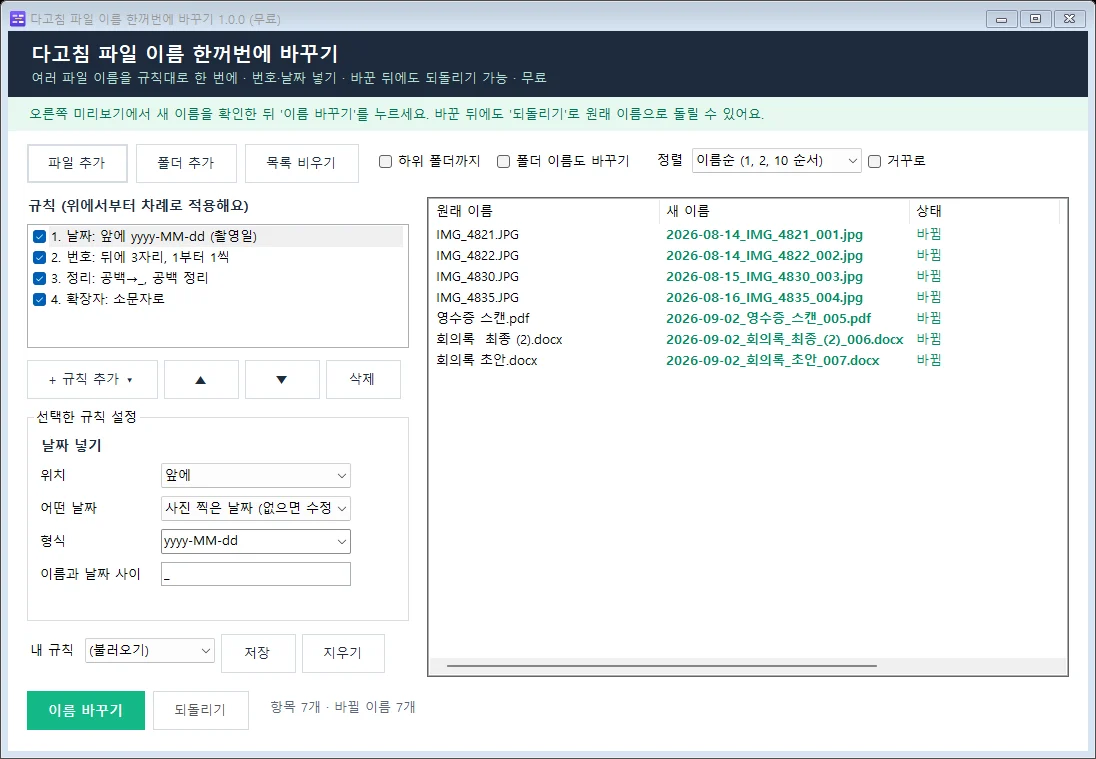
Task: Enable 폴더 이름도 바꾸기 checkbox
Action: (503, 161)
